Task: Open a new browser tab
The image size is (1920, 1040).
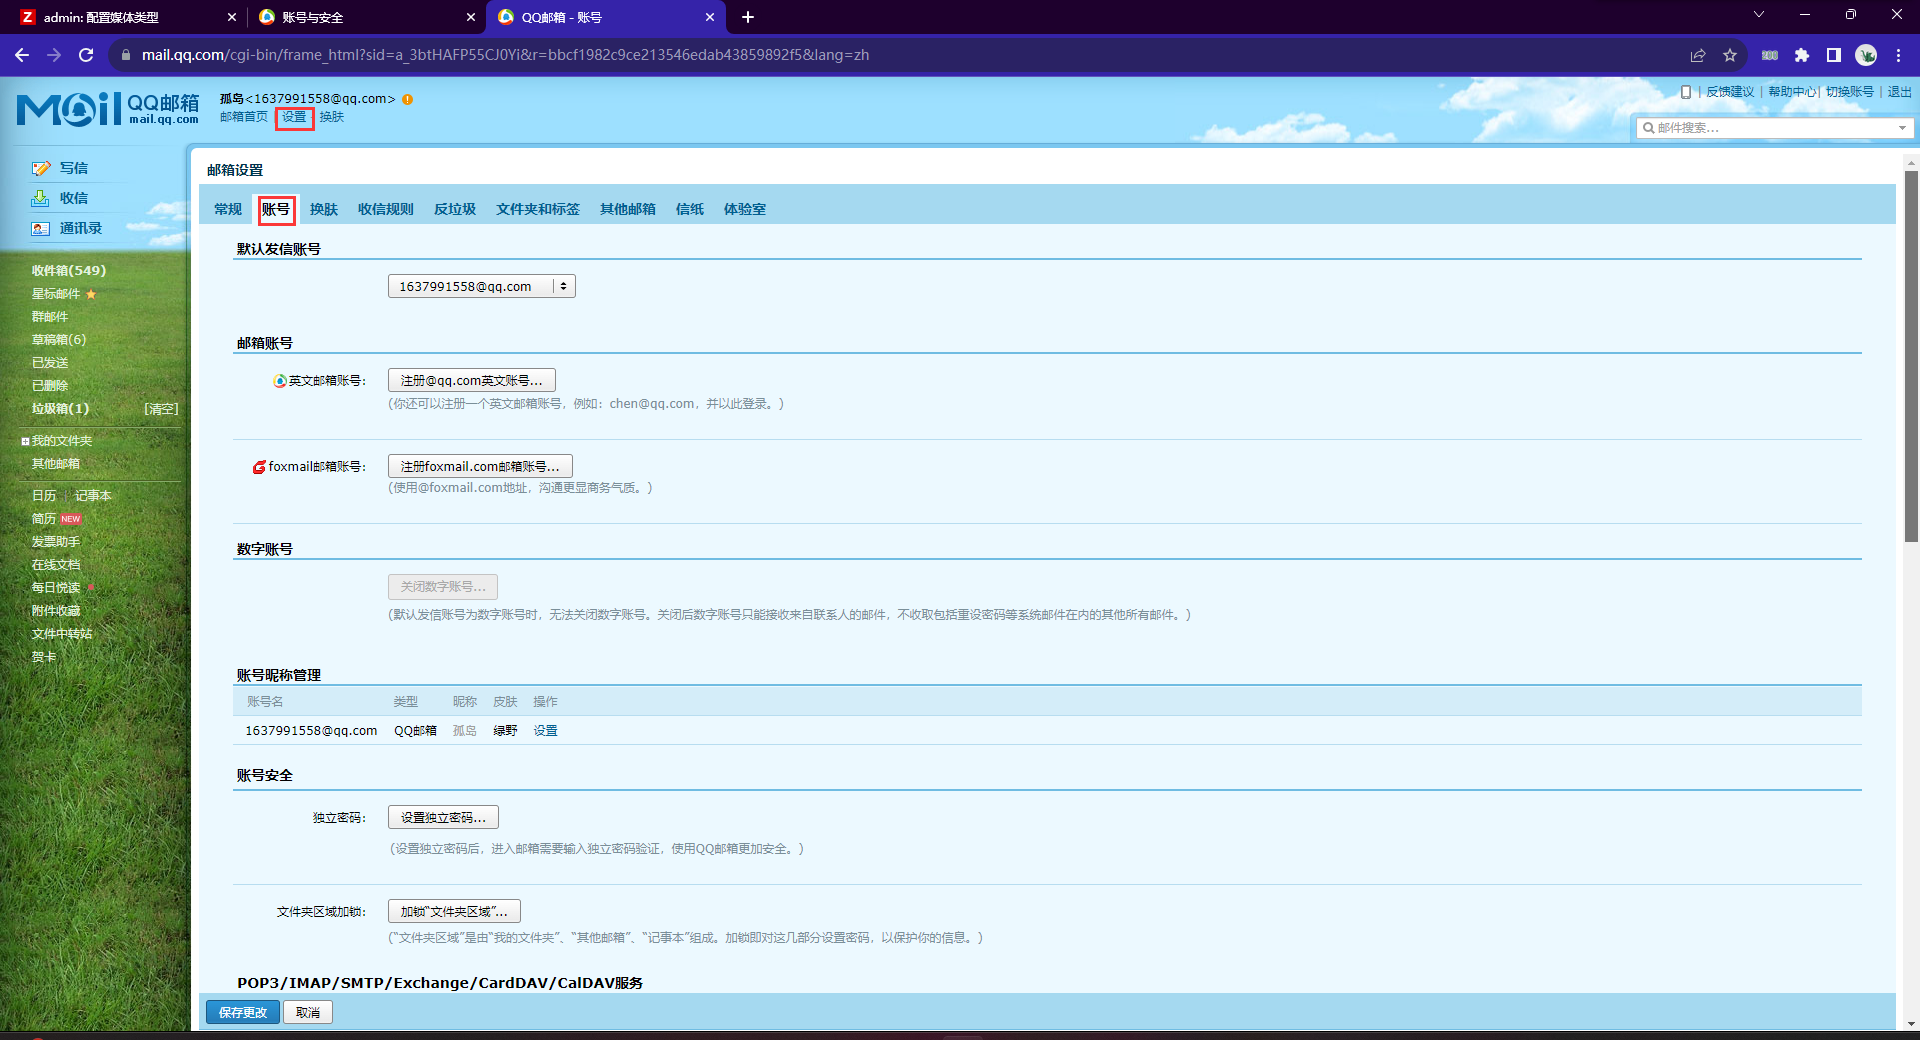Action: click(748, 17)
